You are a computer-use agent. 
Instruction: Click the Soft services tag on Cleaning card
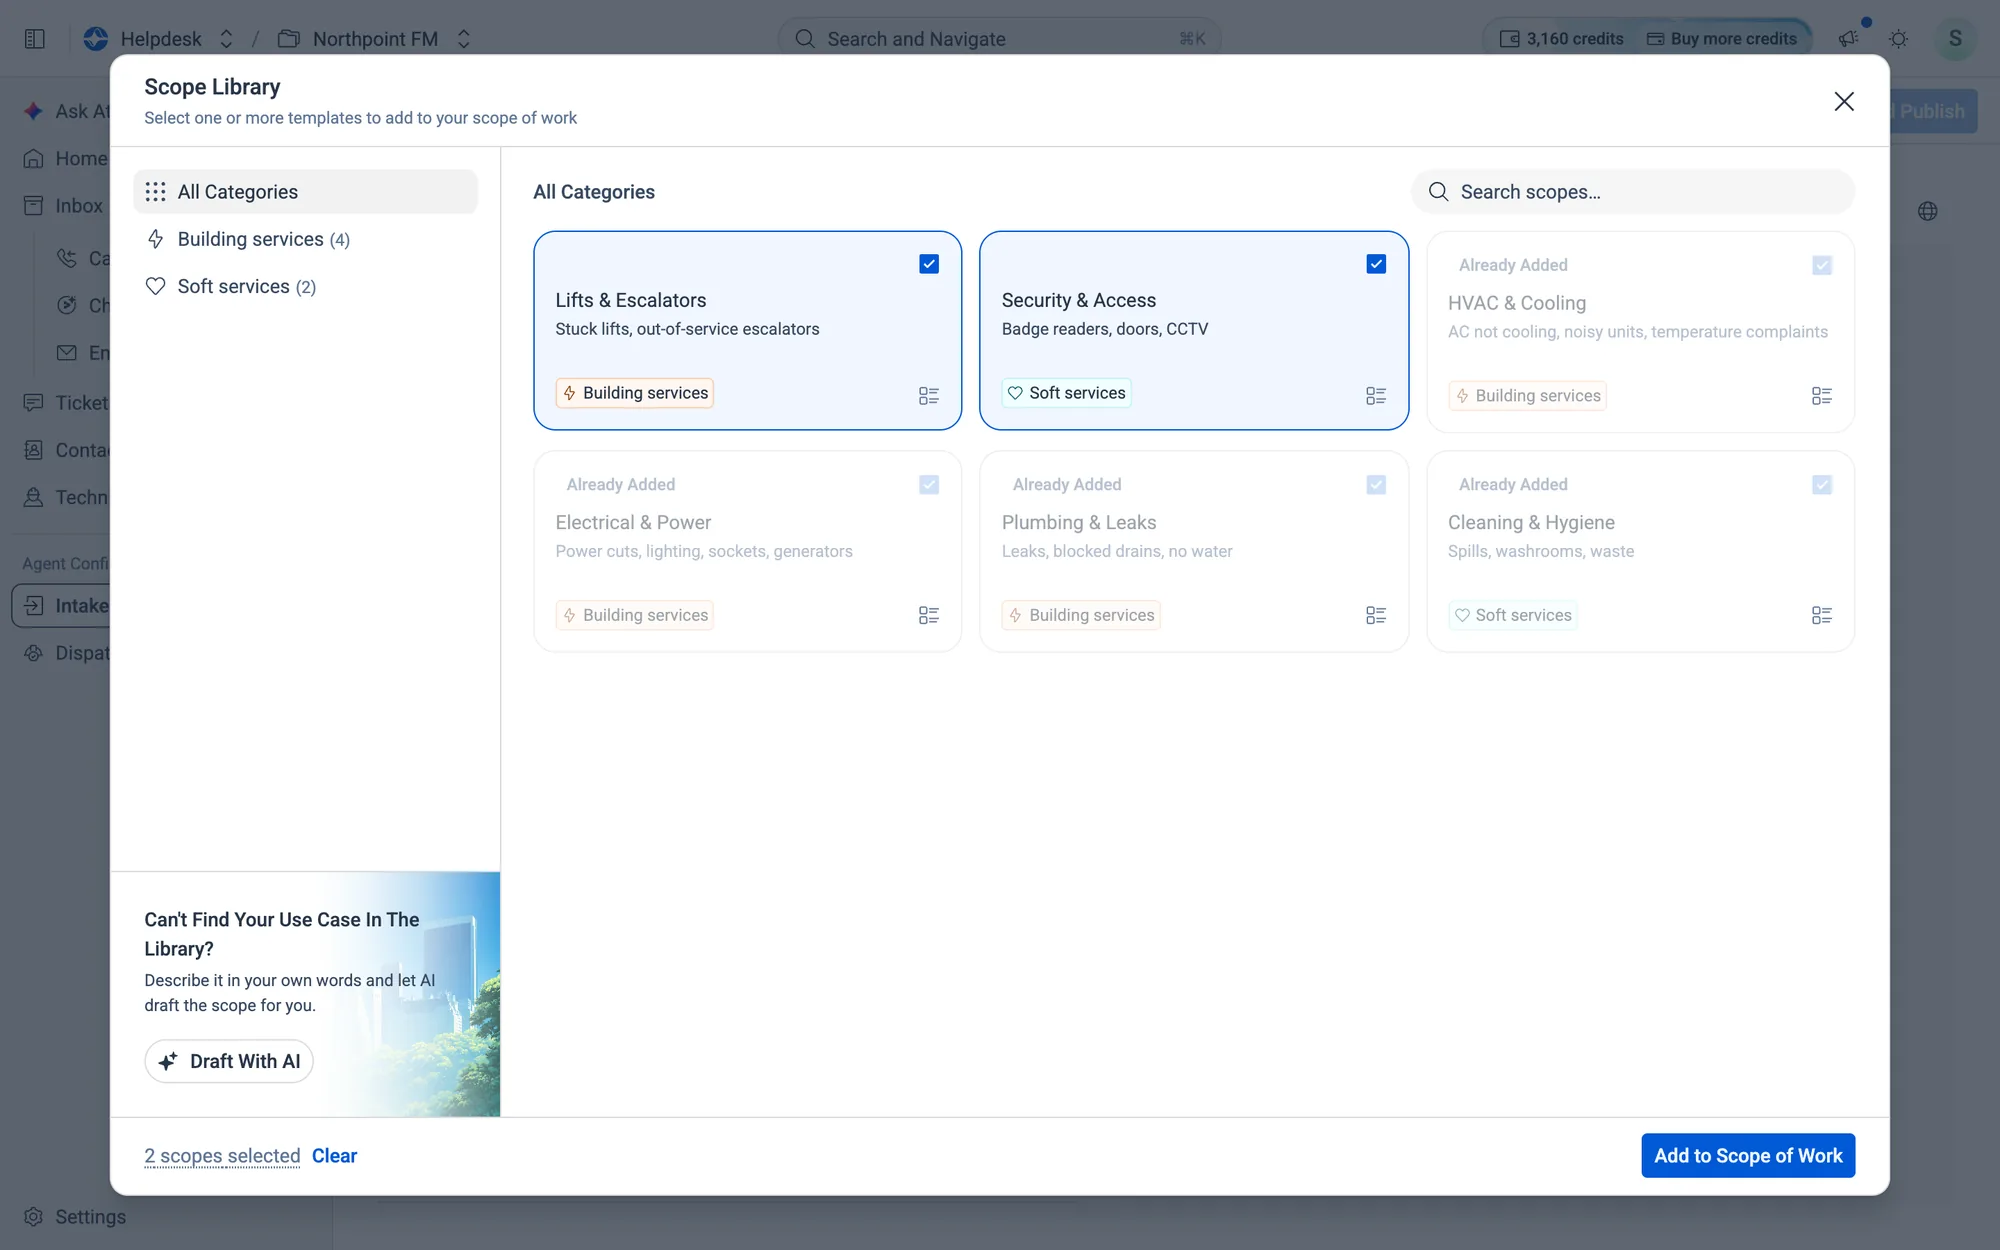[1512, 615]
